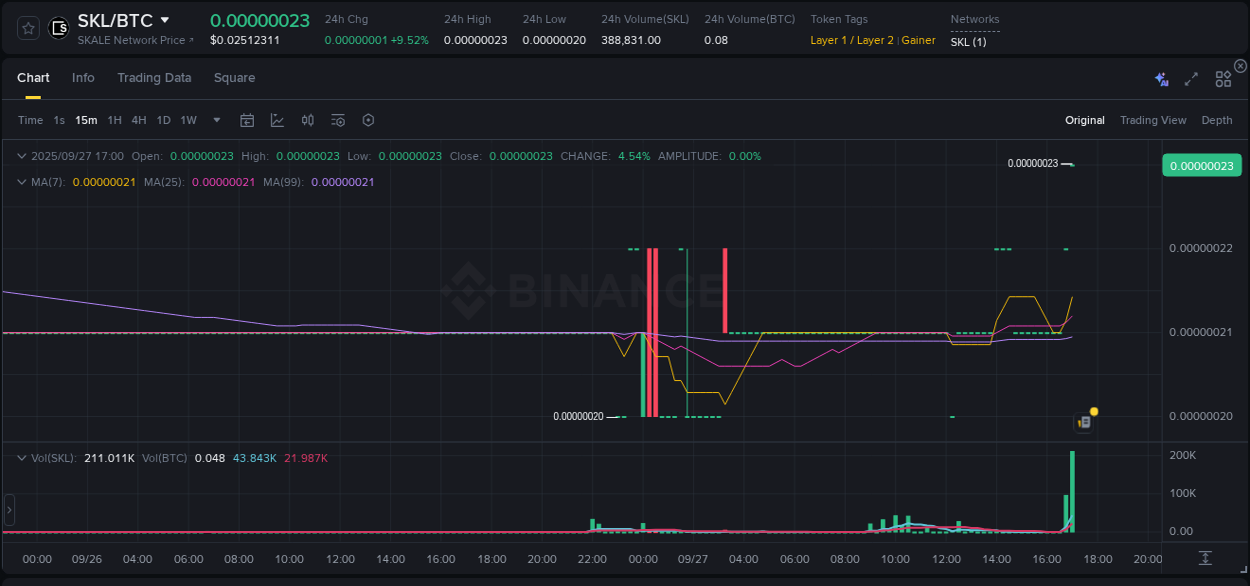Click the SKALE Network token logo
This screenshot has width=1250, height=586.
[58, 28]
